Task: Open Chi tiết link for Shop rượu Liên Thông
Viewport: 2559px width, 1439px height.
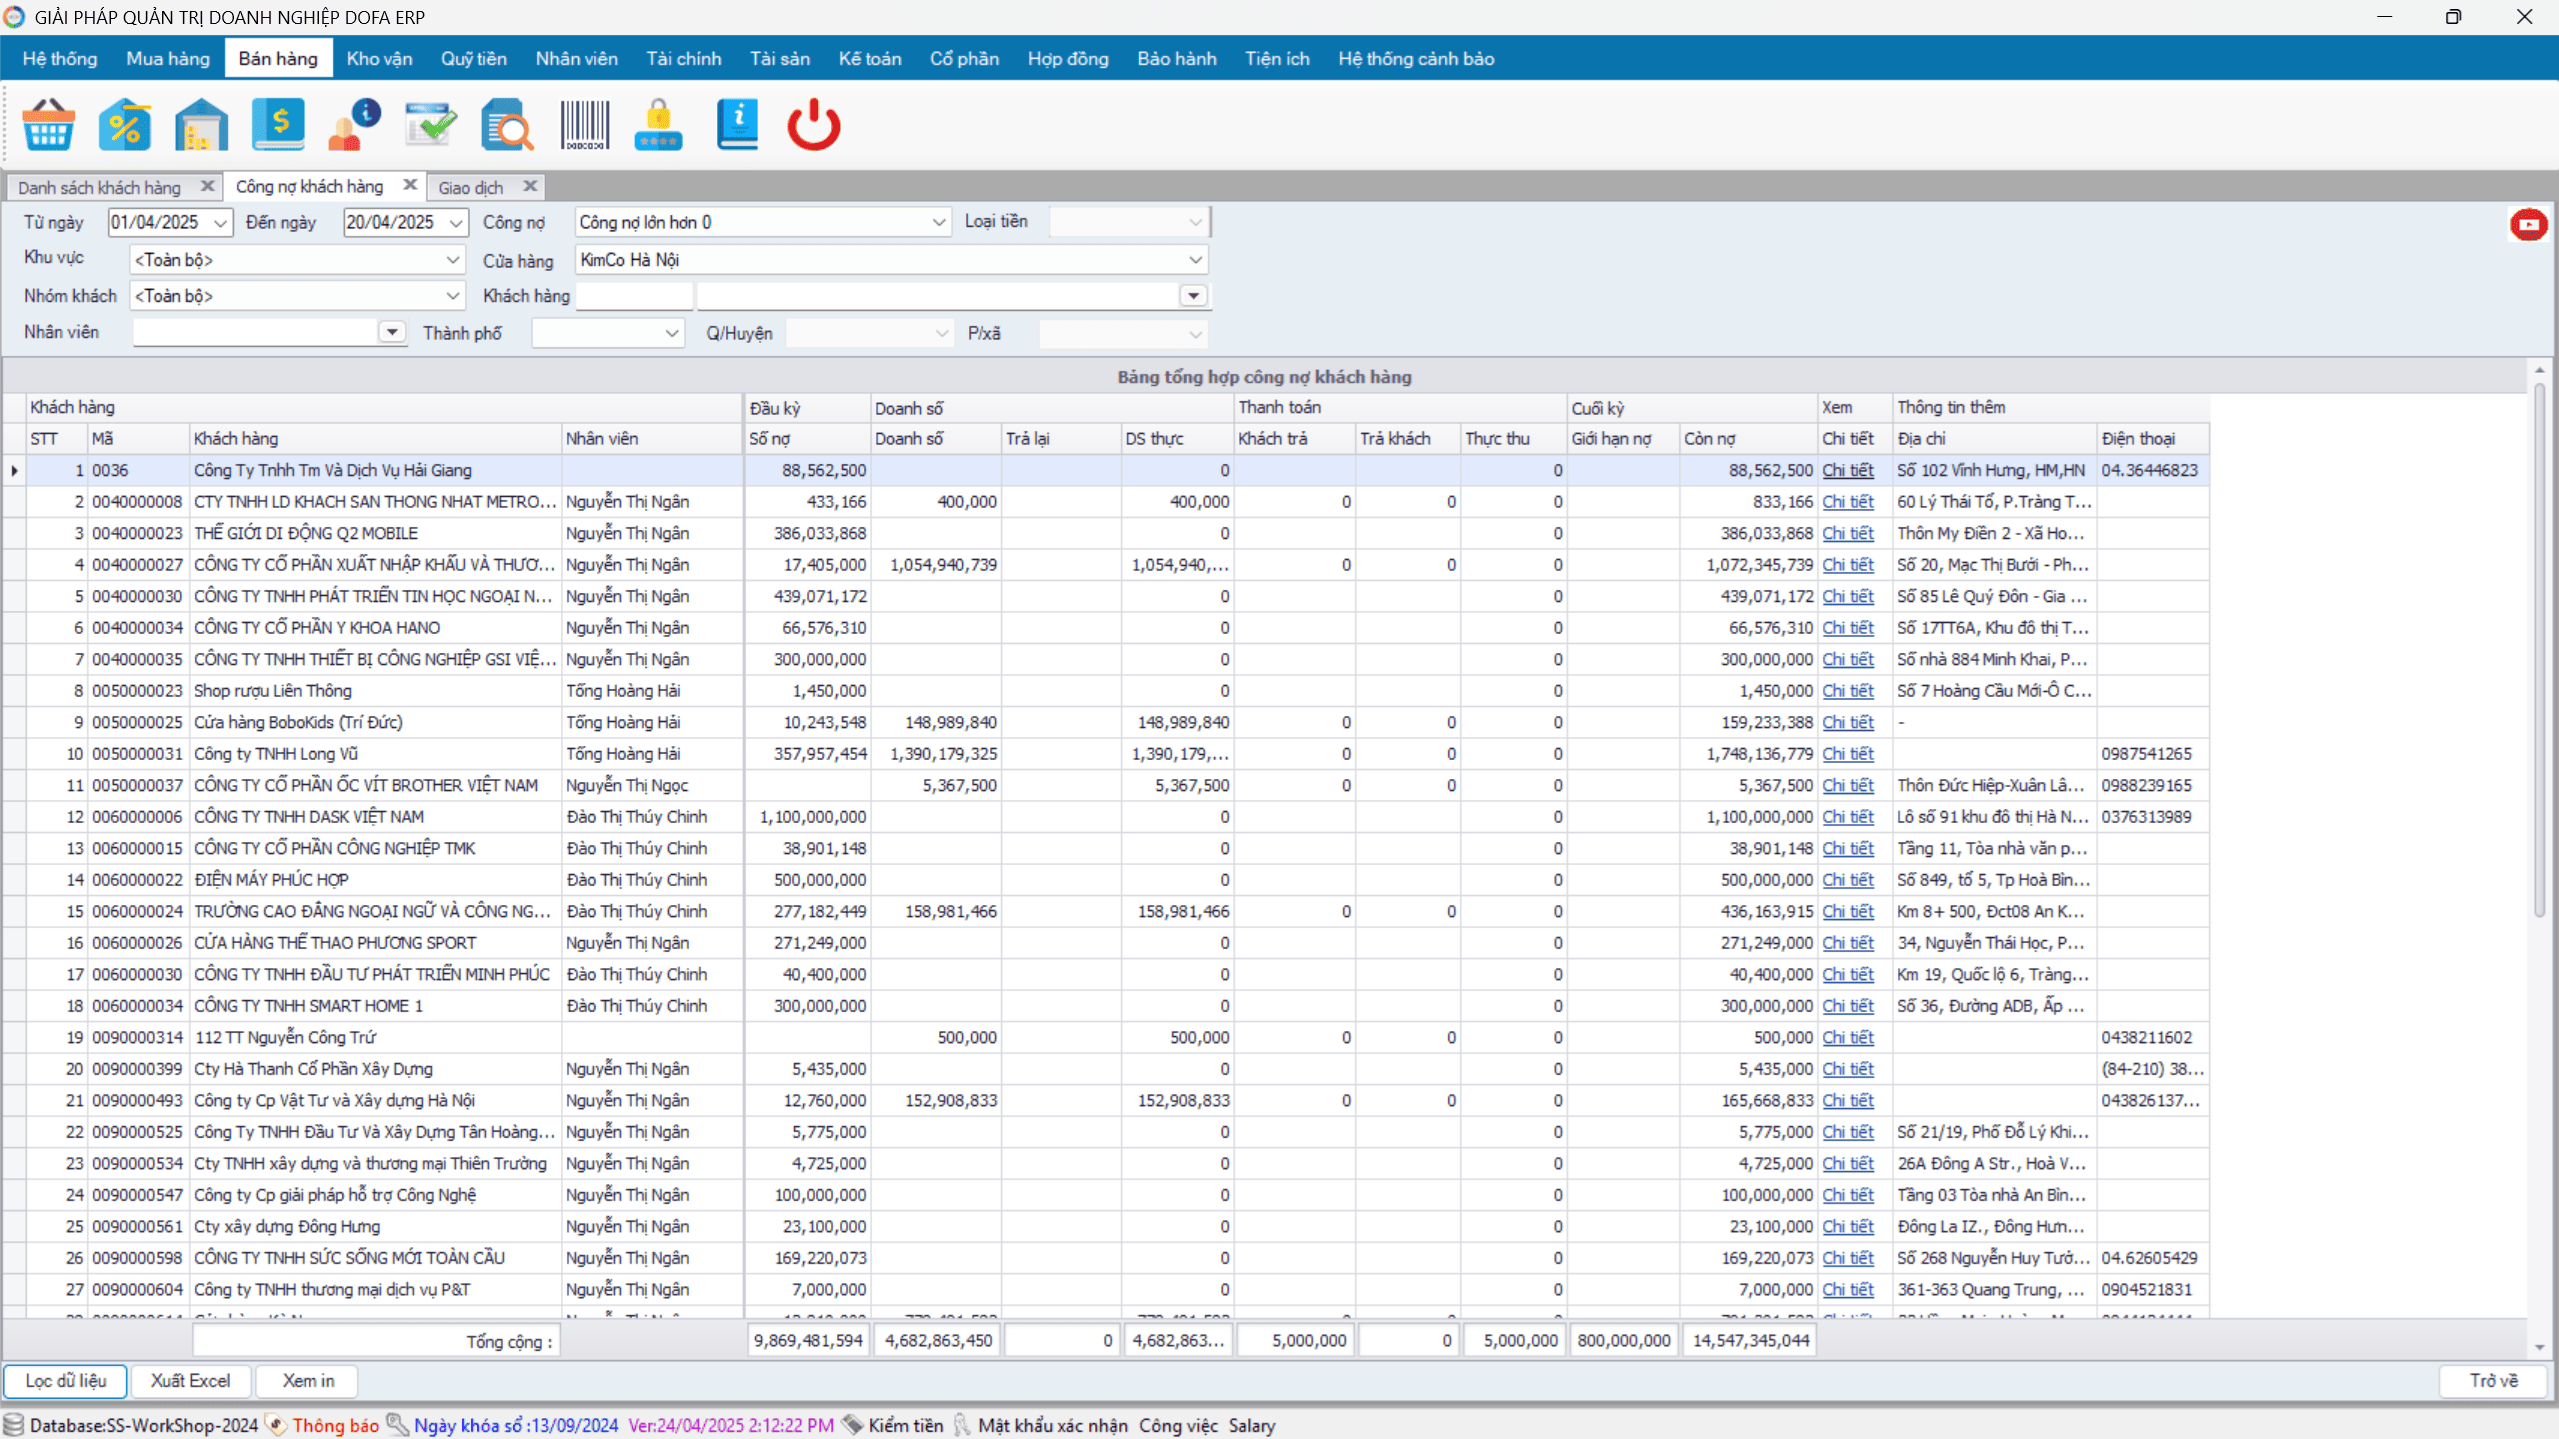Action: click(x=1847, y=691)
